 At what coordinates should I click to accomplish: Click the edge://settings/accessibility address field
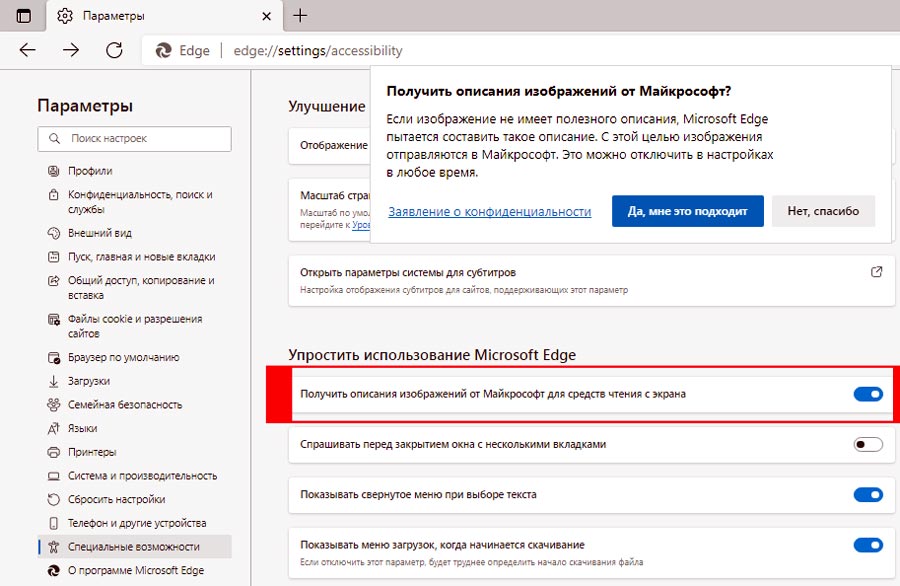click(x=318, y=51)
